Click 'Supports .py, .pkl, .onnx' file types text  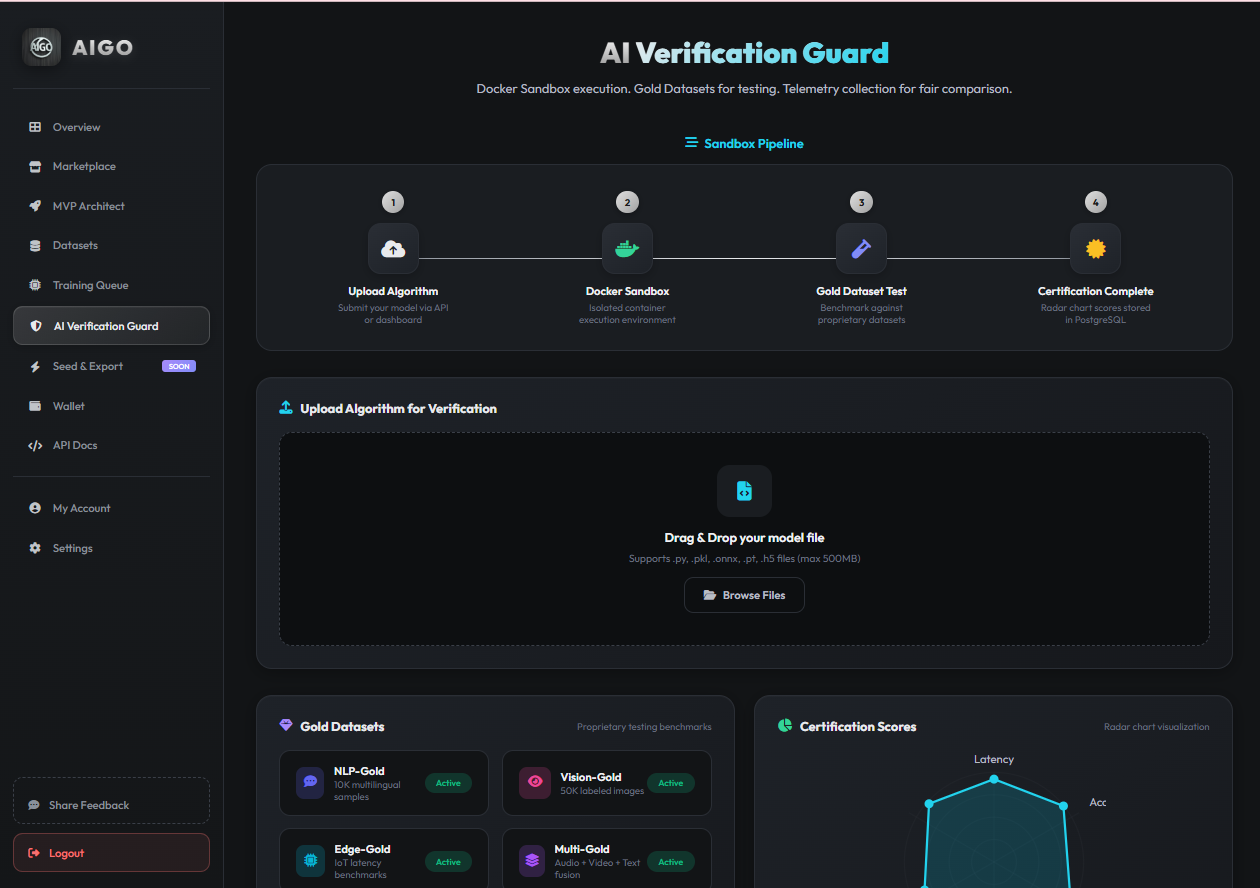(x=744, y=558)
